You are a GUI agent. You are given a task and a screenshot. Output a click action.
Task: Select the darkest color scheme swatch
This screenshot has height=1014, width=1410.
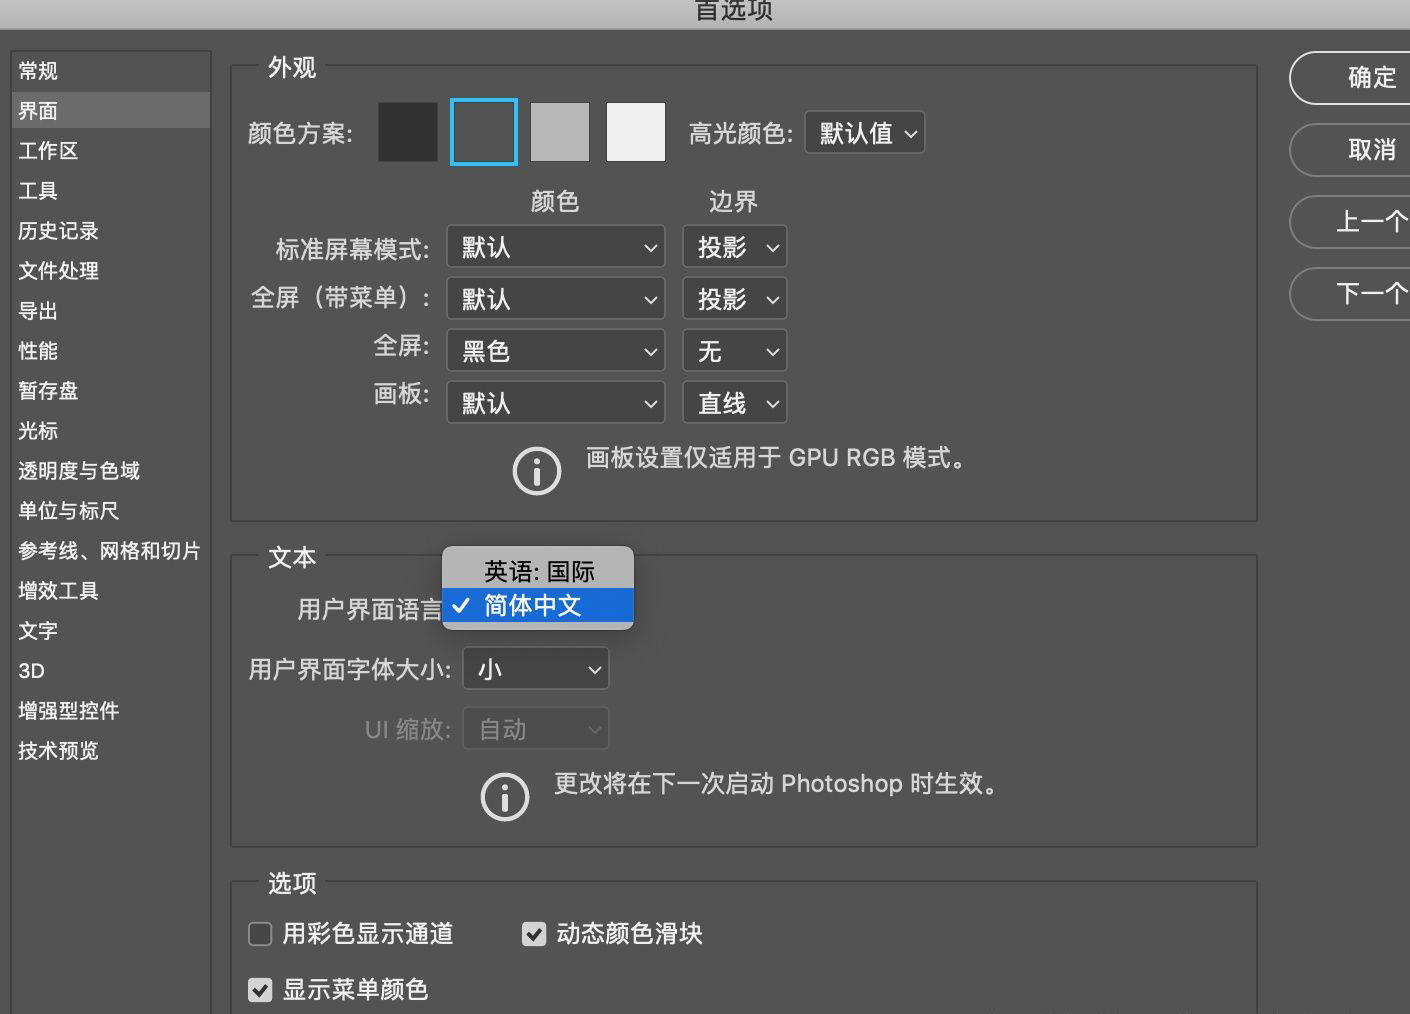pos(407,131)
